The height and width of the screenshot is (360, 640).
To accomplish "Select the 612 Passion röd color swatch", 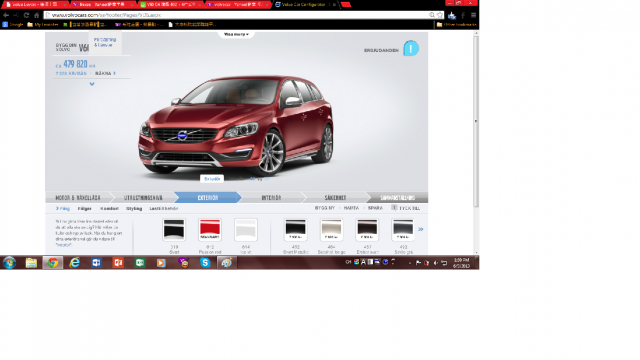I will click(x=210, y=230).
